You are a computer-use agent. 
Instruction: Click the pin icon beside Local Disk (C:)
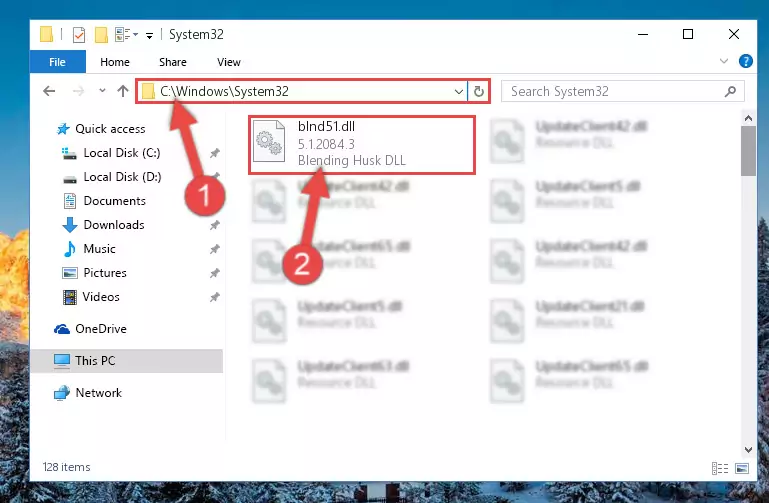[x=215, y=153]
